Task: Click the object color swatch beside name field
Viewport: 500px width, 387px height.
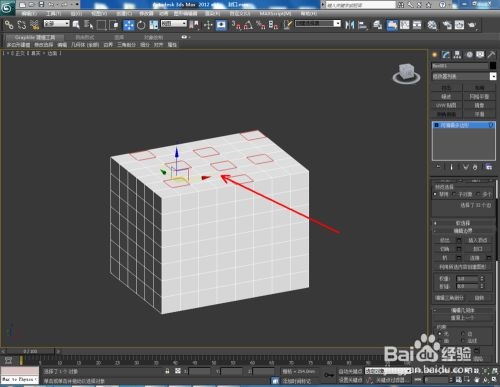Action: pyautogui.click(x=493, y=66)
